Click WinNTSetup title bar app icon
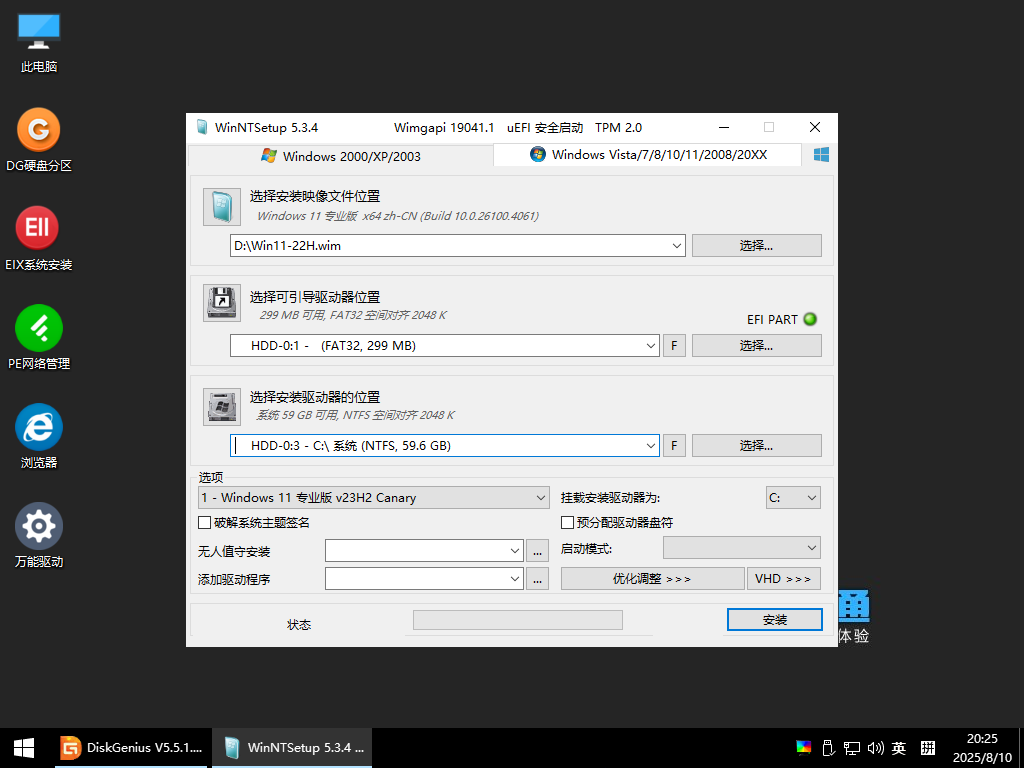The height and width of the screenshot is (768, 1024). (x=202, y=127)
